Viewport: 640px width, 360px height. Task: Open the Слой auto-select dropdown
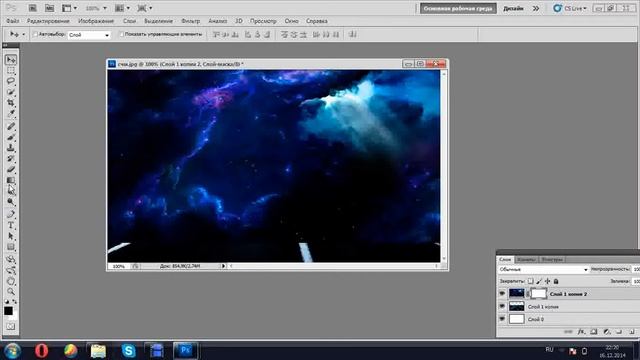[x=89, y=35]
